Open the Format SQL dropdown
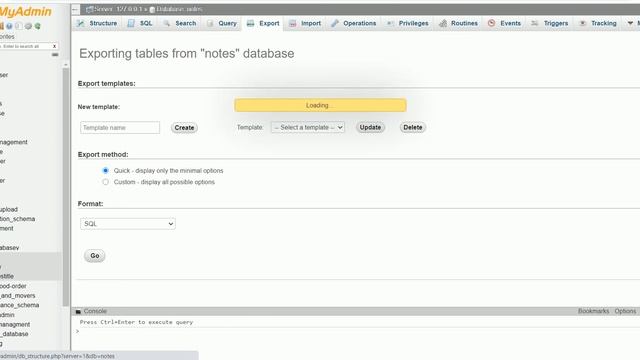The height and width of the screenshot is (360, 640). click(x=128, y=224)
